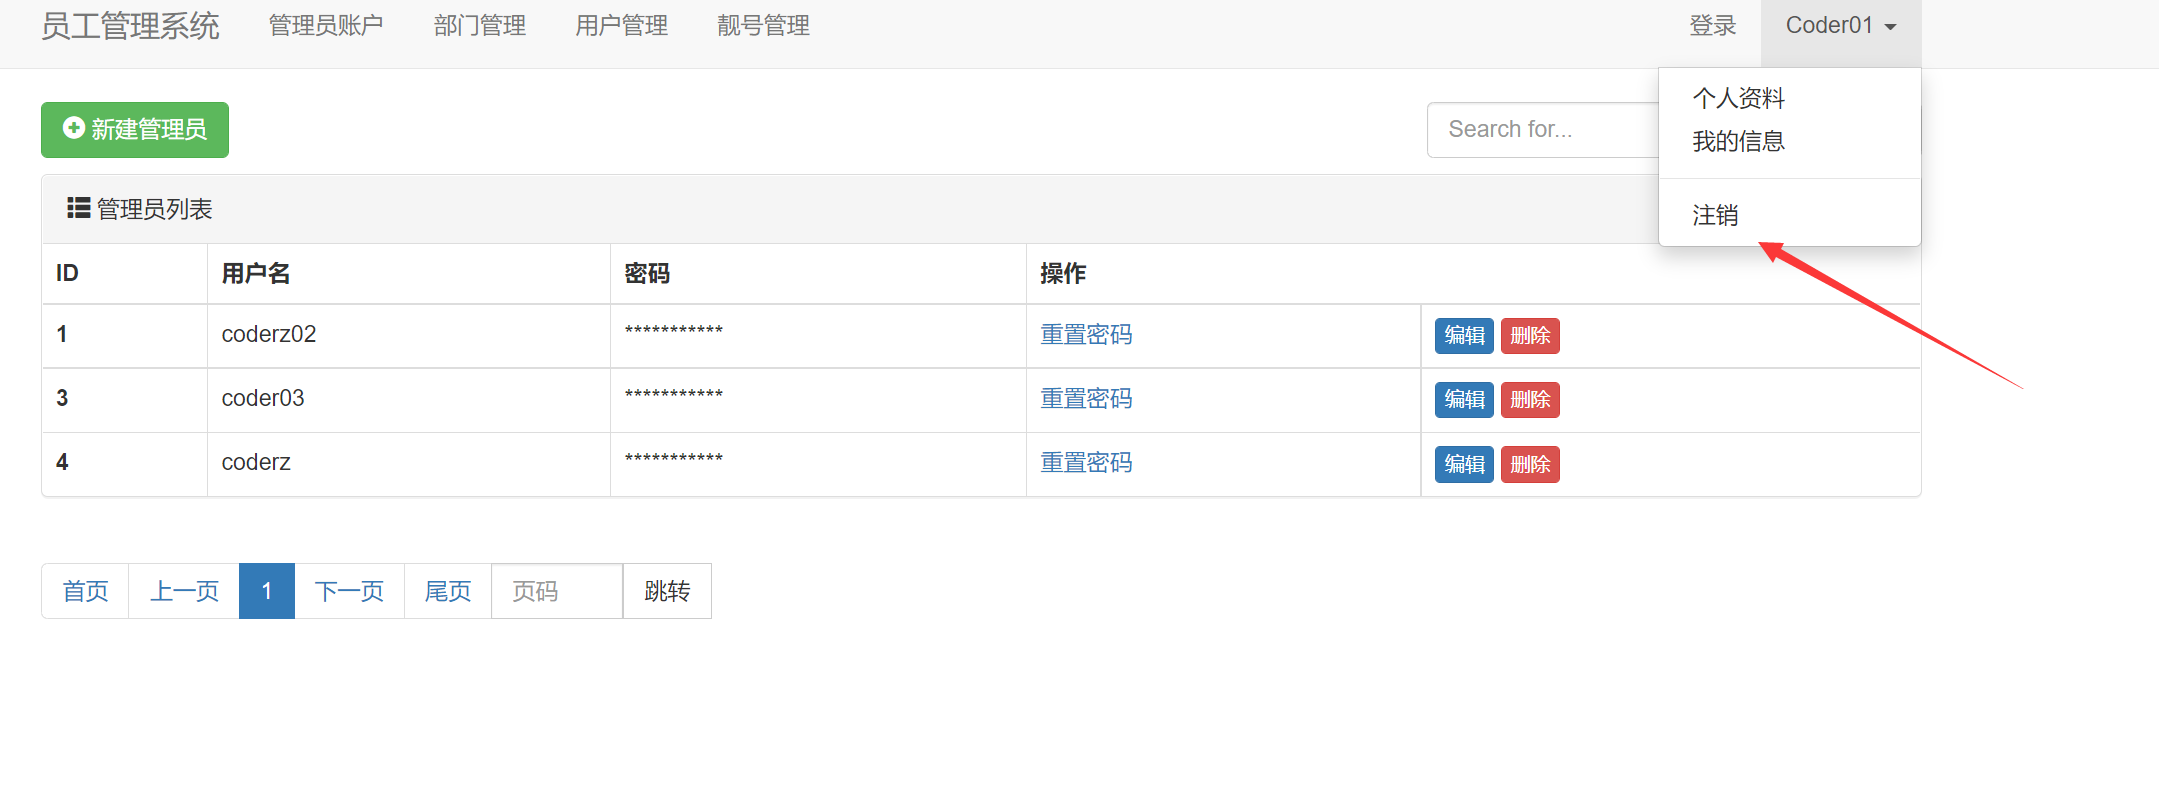Screen dimensions: 2159x801
Task: Edit coderz02 with 编辑 button
Action: click(x=1464, y=336)
